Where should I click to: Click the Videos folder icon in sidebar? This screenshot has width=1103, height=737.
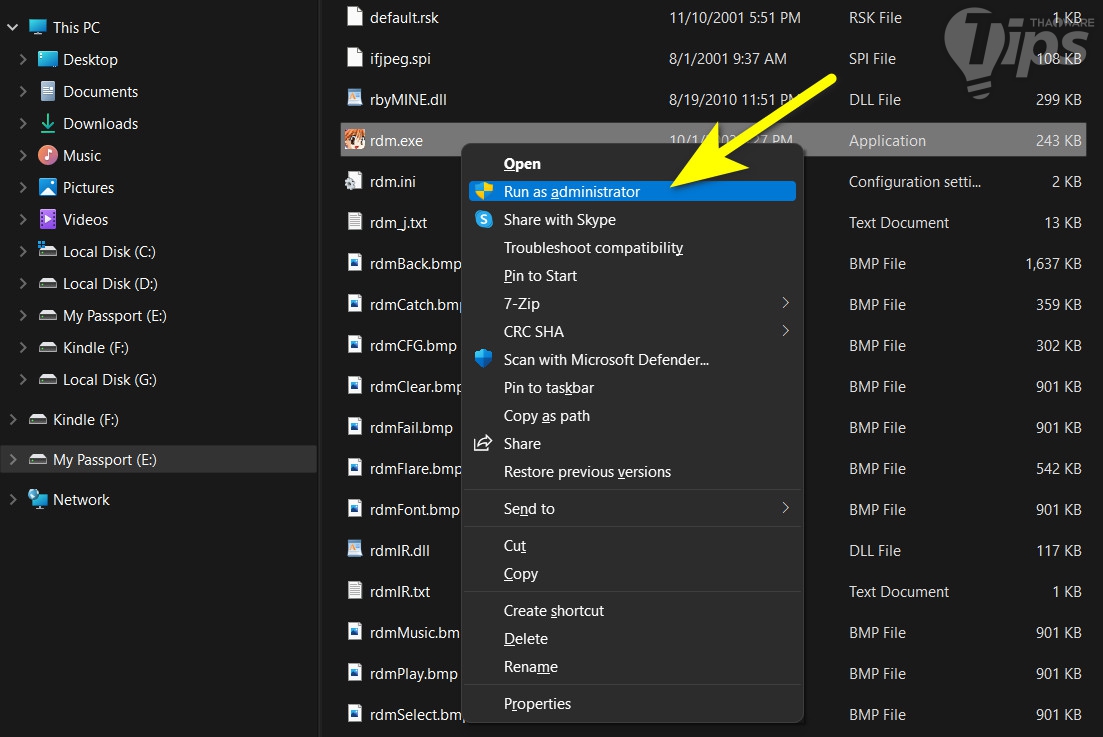tap(48, 219)
